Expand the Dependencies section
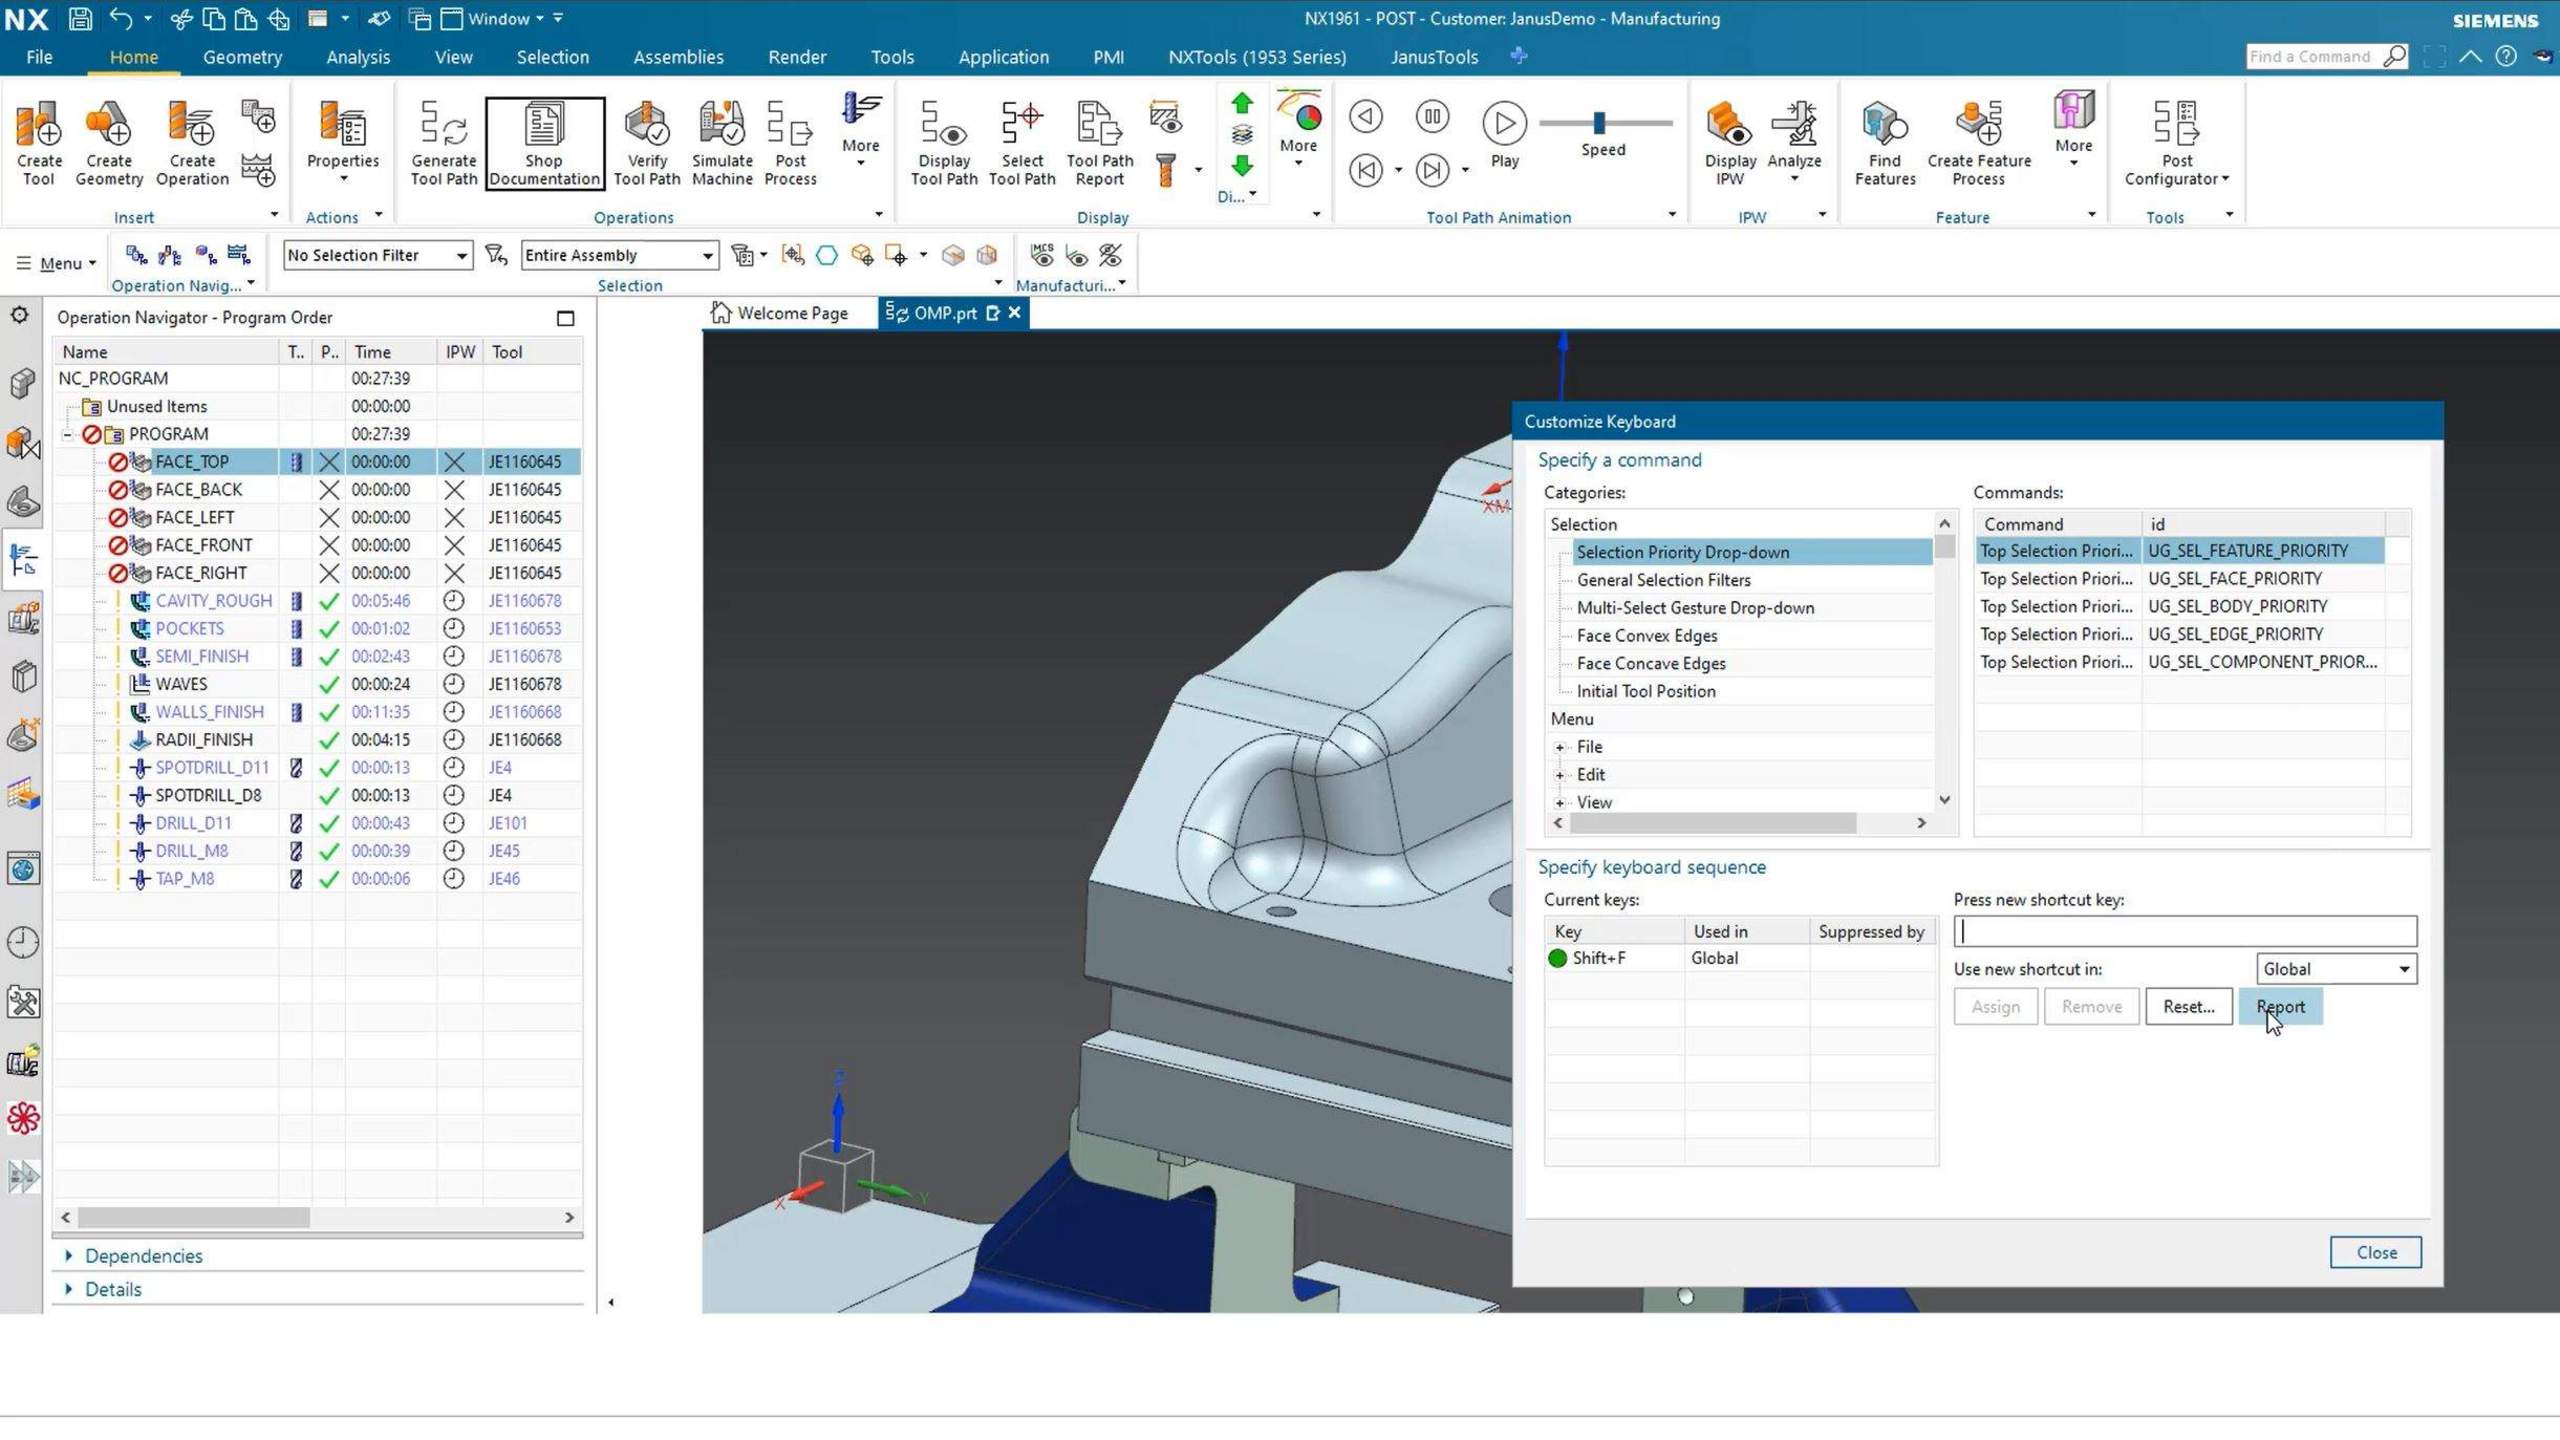 [x=69, y=1255]
